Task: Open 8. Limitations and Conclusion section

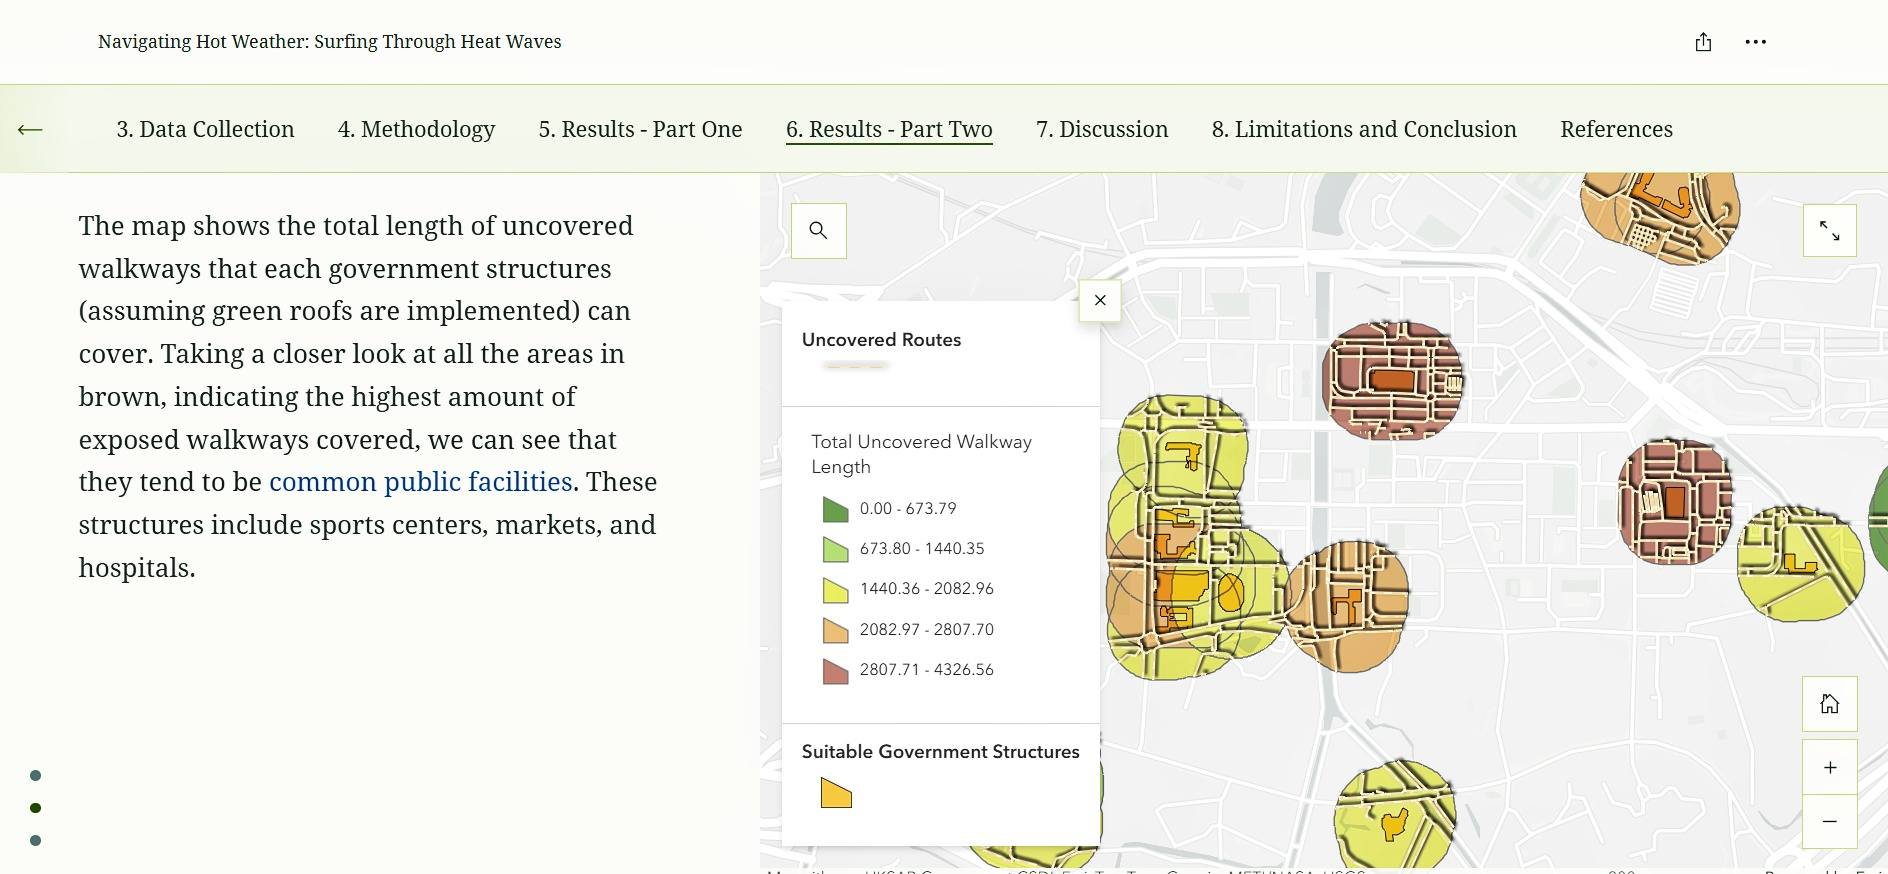Action: 1364,129
